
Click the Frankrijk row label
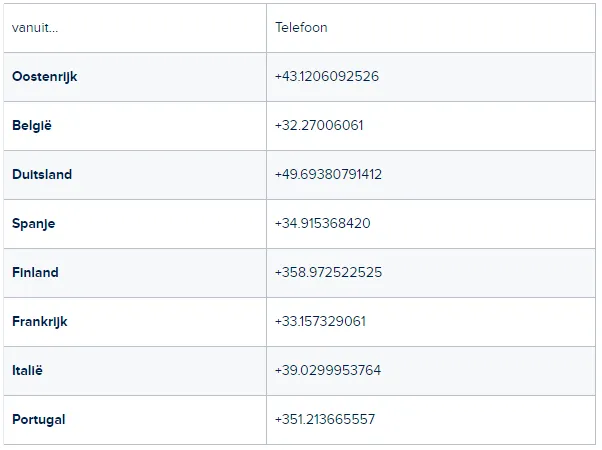point(40,321)
